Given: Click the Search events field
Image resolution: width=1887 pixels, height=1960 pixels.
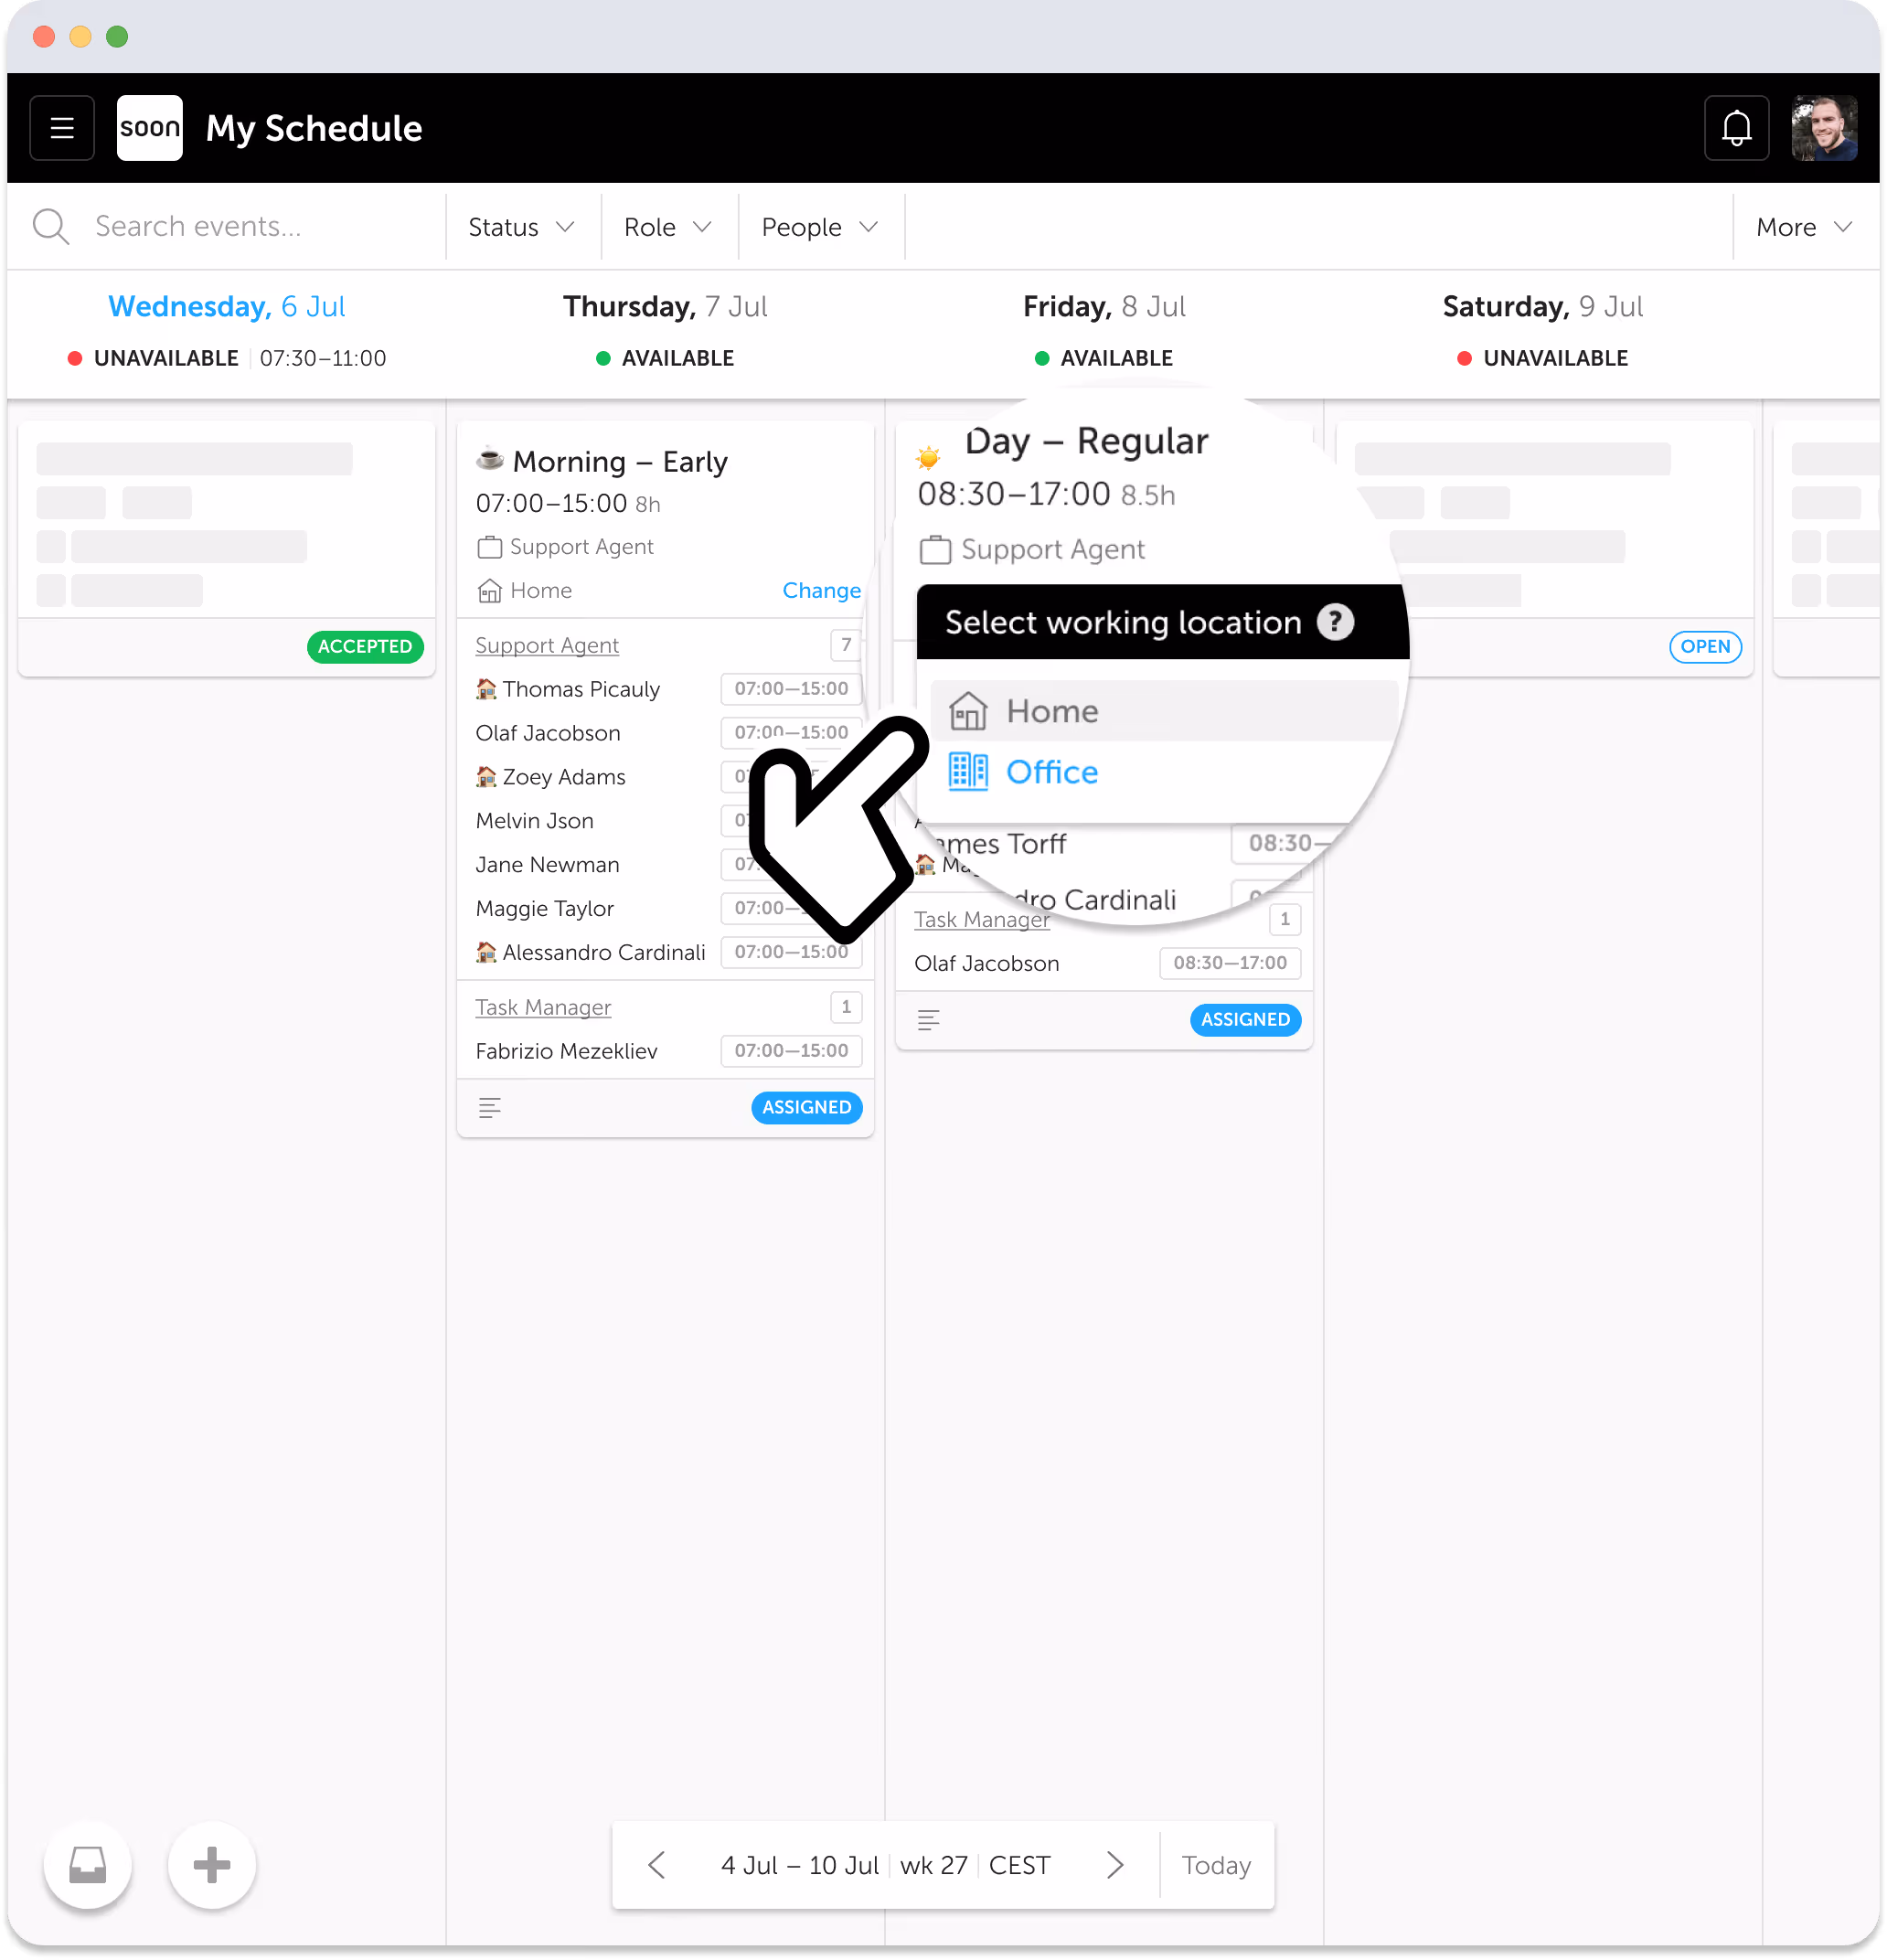Looking at the screenshot, I should tap(198, 226).
